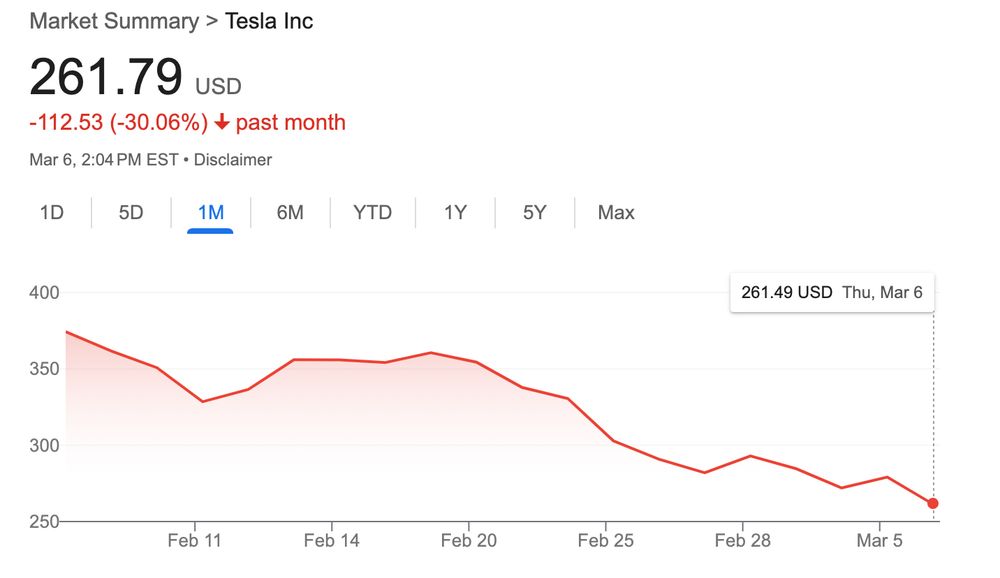Show the YTD chart view
The width and height of the screenshot is (1000, 578).
[x=371, y=212]
